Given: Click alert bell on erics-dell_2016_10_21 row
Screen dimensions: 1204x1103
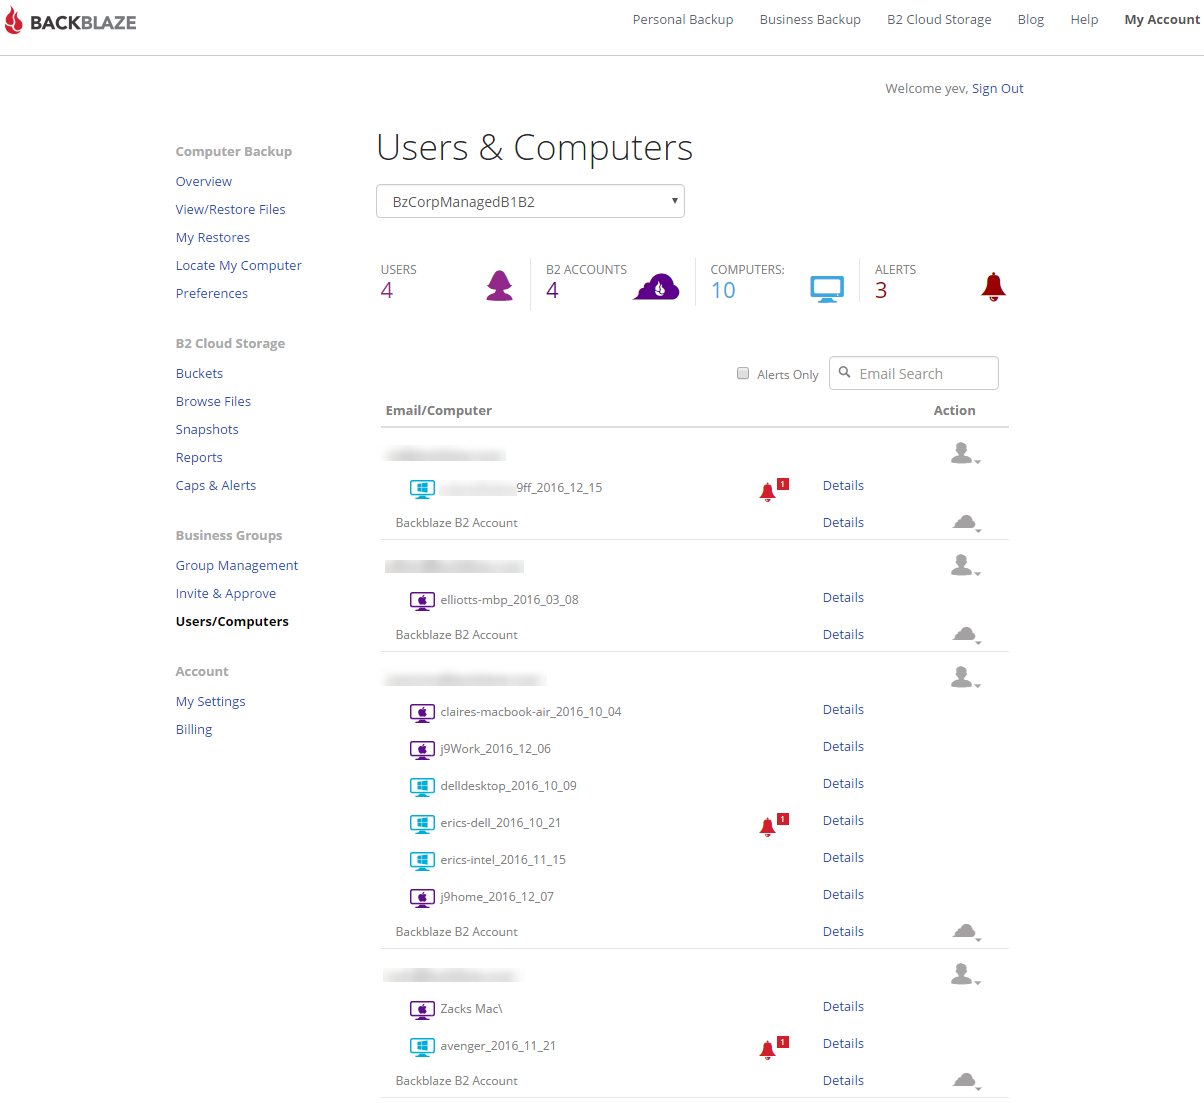Looking at the screenshot, I should (x=768, y=826).
